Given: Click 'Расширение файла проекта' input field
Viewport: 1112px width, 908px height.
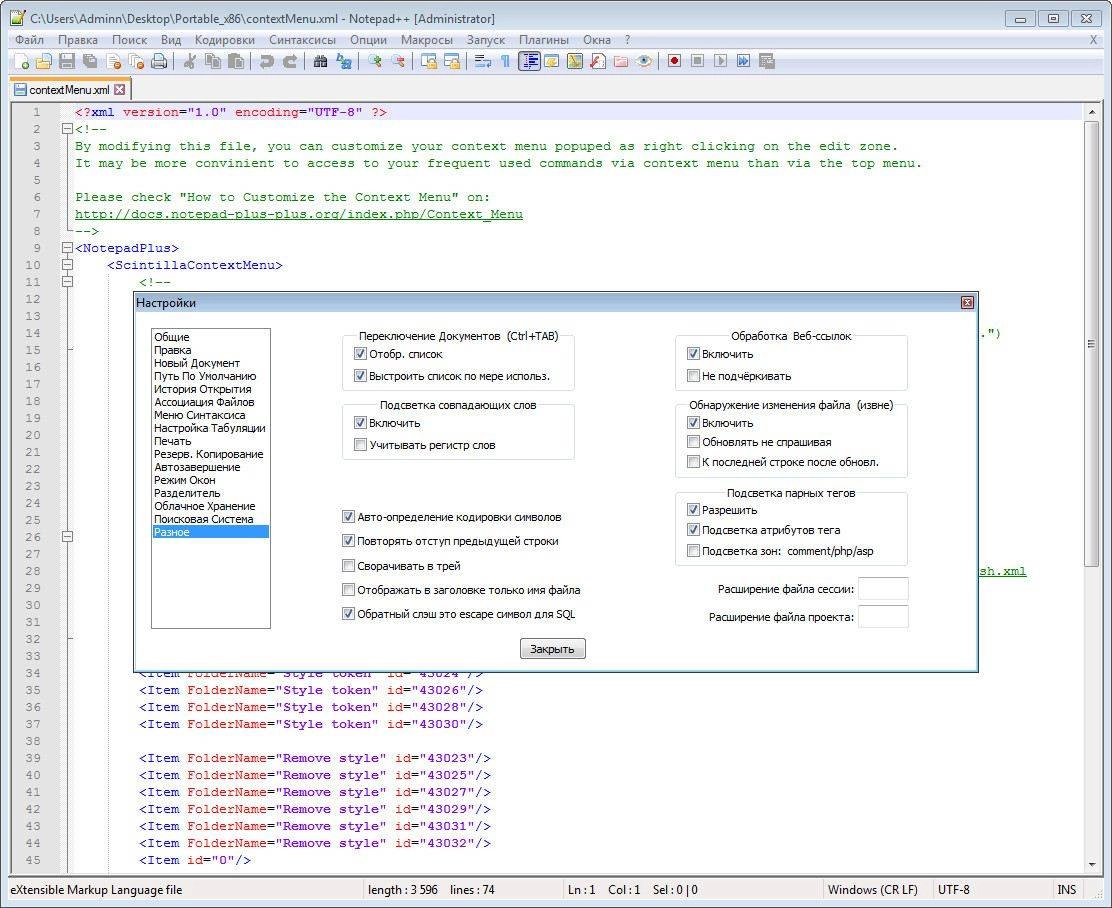Looking at the screenshot, I should (883, 616).
